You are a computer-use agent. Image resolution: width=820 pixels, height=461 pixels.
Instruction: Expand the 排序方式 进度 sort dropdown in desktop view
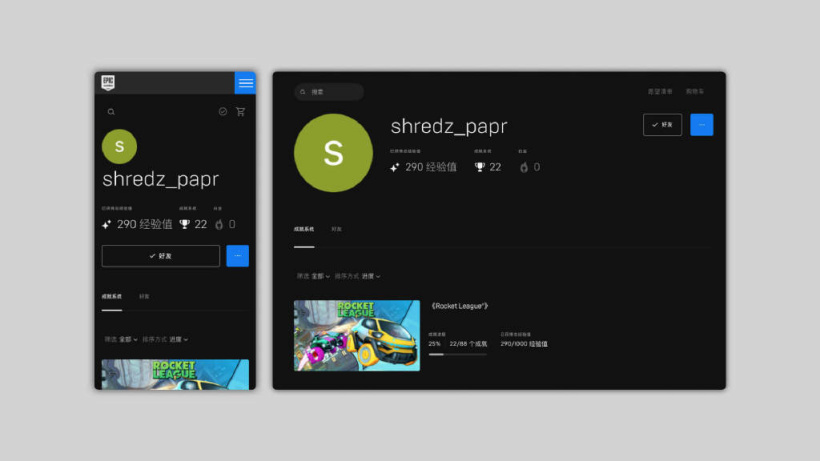pos(358,276)
